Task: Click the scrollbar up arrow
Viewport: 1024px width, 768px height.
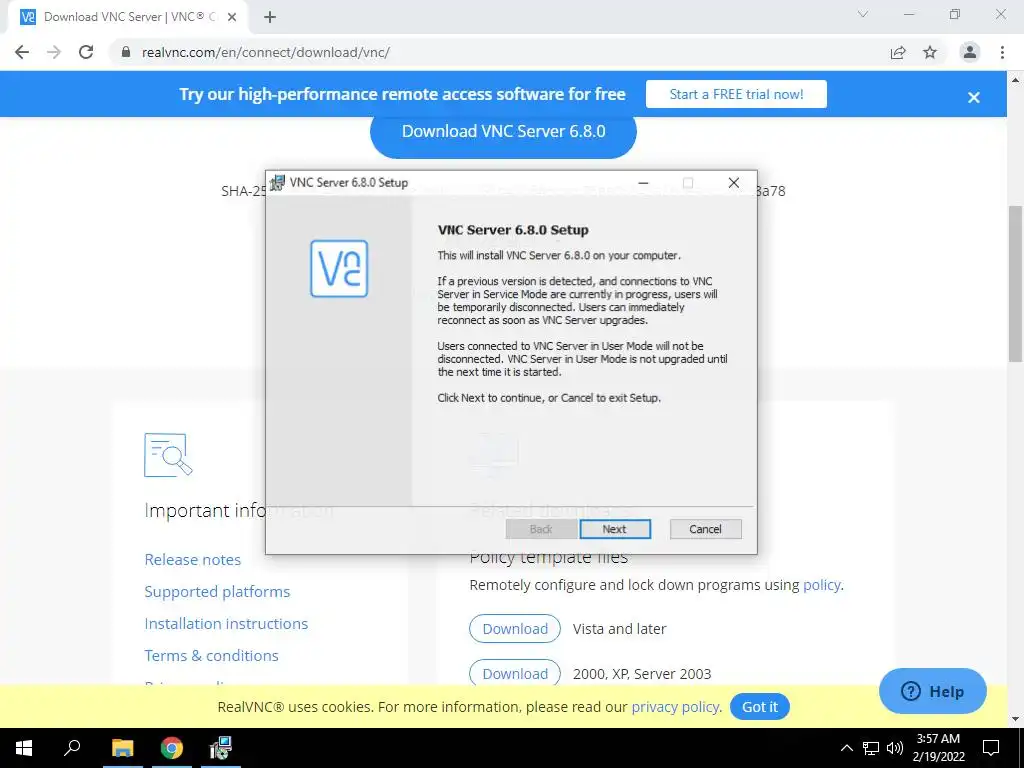Action: click(x=1016, y=80)
